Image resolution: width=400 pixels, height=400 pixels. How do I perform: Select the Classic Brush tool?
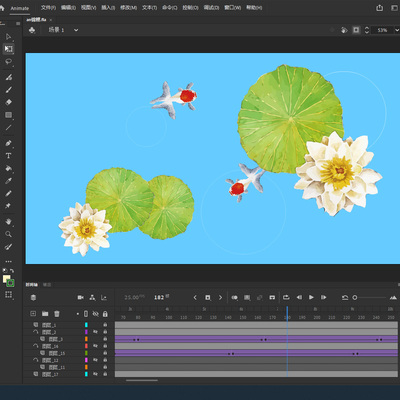[x=9, y=90]
